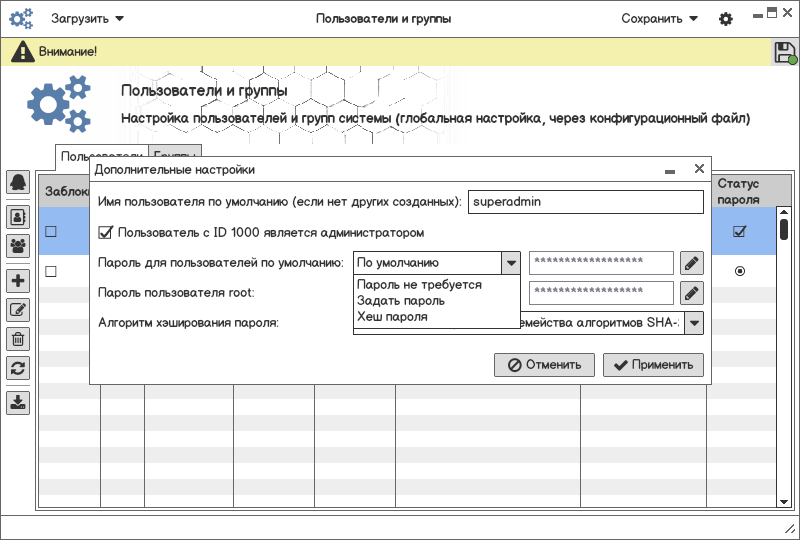Tick the blocked checkbox in the highlighted row
The height and width of the screenshot is (540, 800).
pyautogui.click(x=51, y=232)
